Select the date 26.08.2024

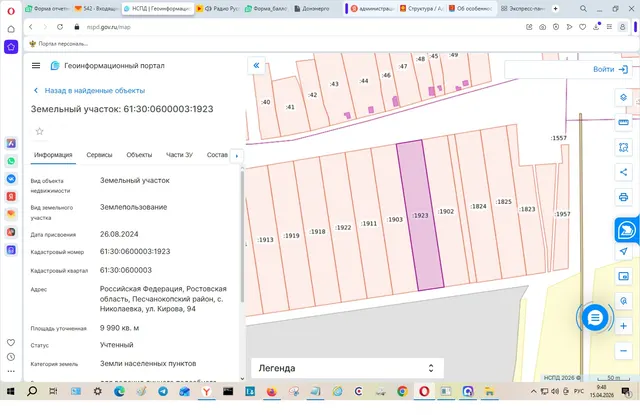click(119, 234)
